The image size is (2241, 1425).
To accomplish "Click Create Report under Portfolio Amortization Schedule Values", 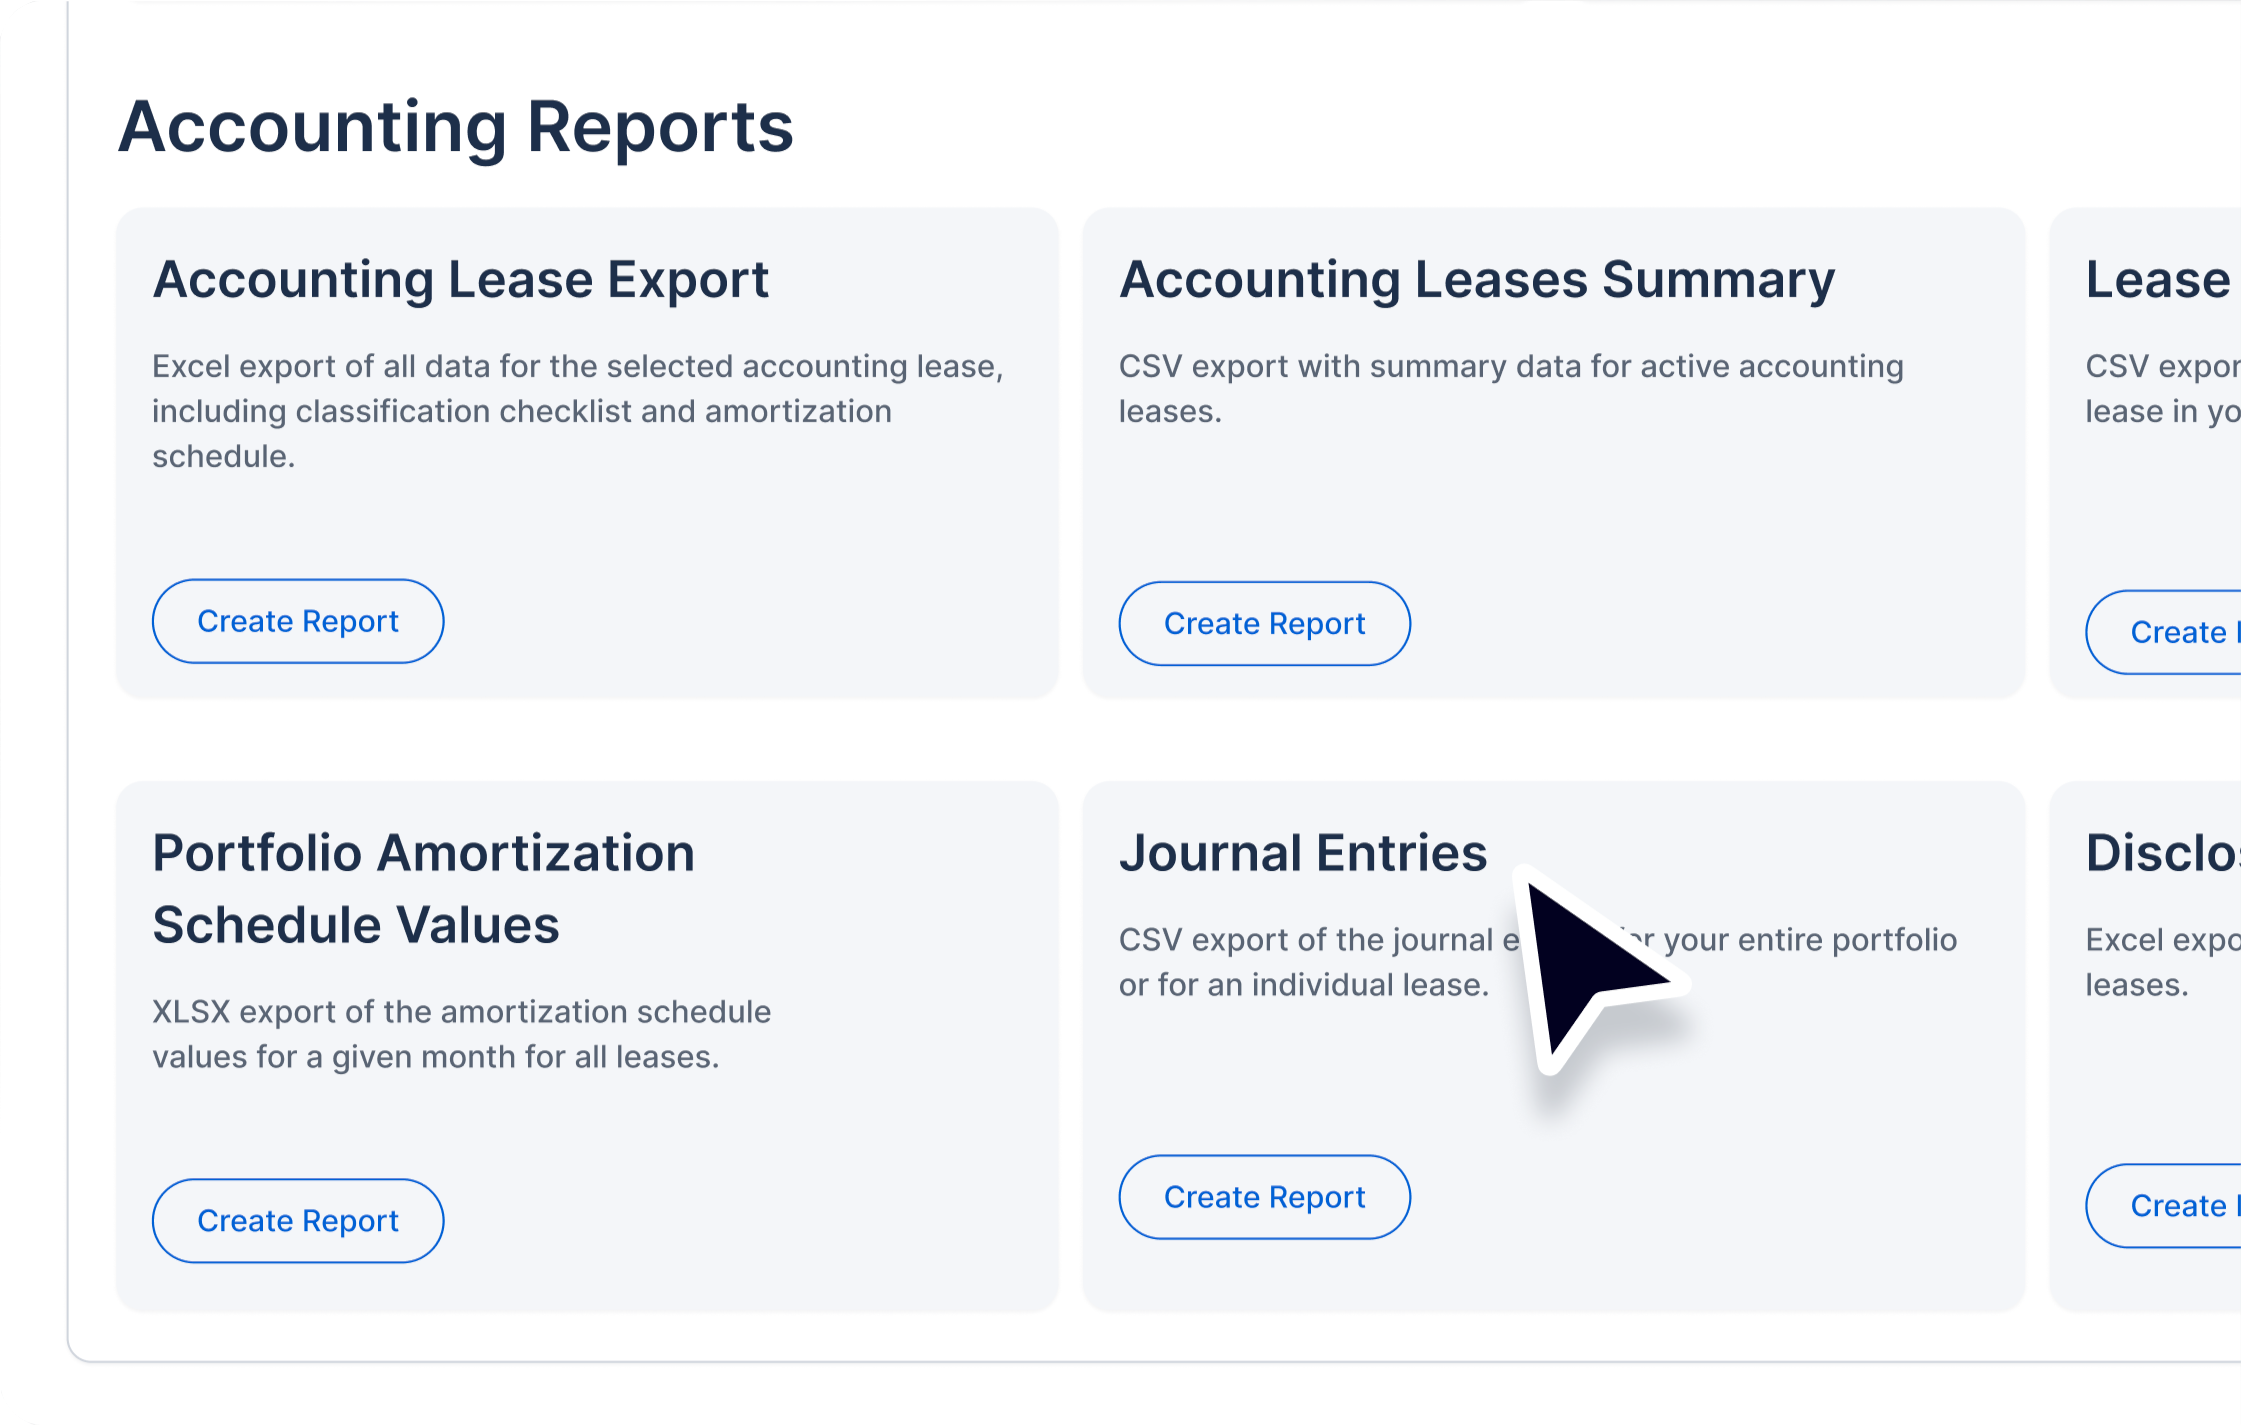I will tap(297, 1220).
